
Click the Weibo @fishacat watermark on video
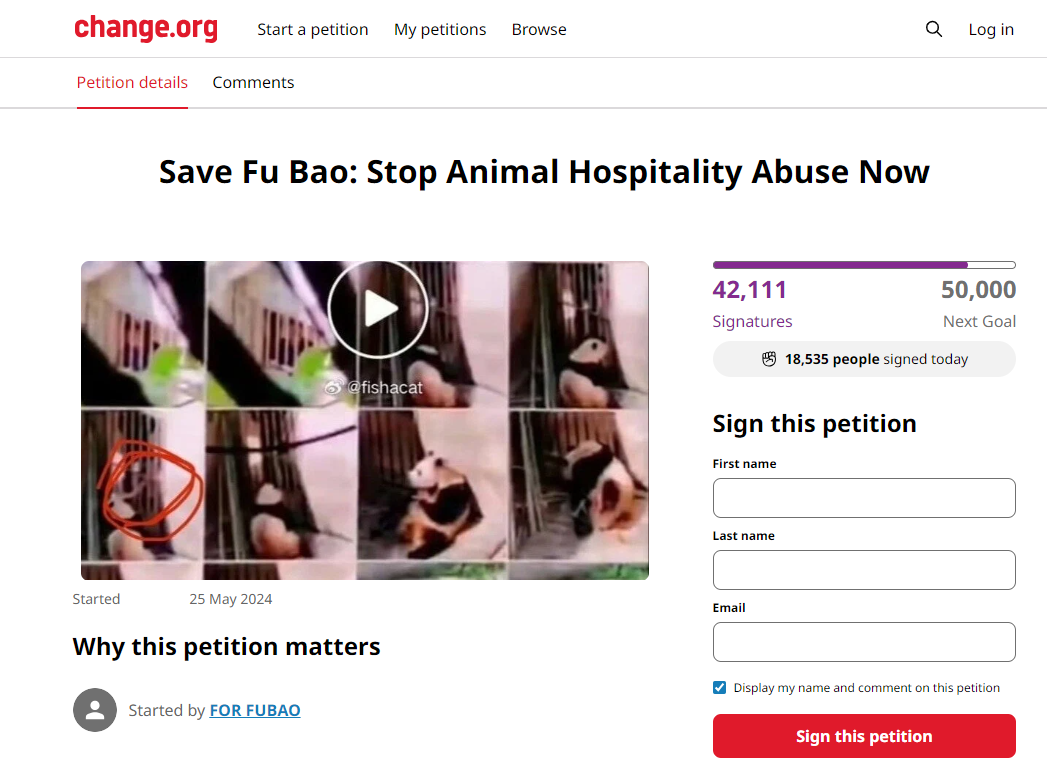(x=374, y=387)
